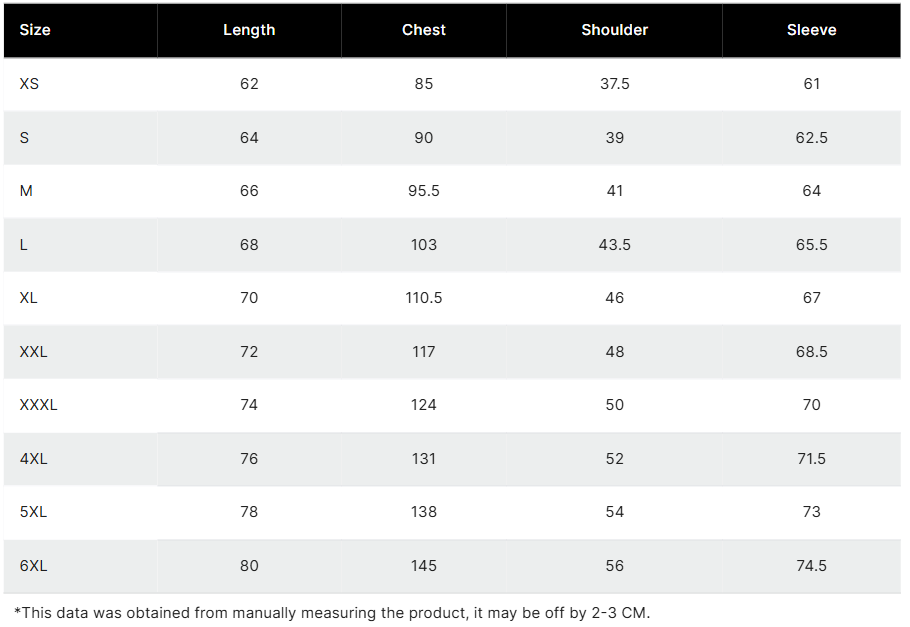Click the Sleeve column header
The height and width of the screenshot is (627, 910).
pyautogui.click(x=811, y=30)
